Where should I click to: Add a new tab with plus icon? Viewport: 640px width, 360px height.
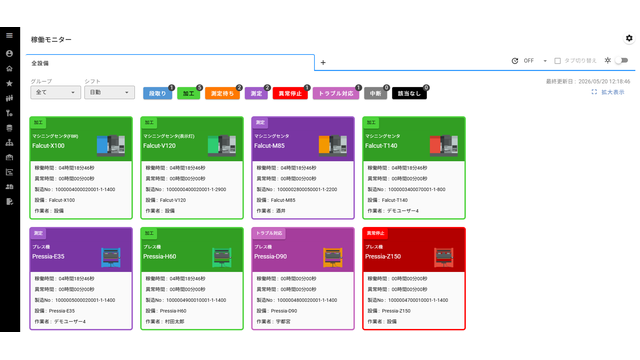click(x=323, y=62)
